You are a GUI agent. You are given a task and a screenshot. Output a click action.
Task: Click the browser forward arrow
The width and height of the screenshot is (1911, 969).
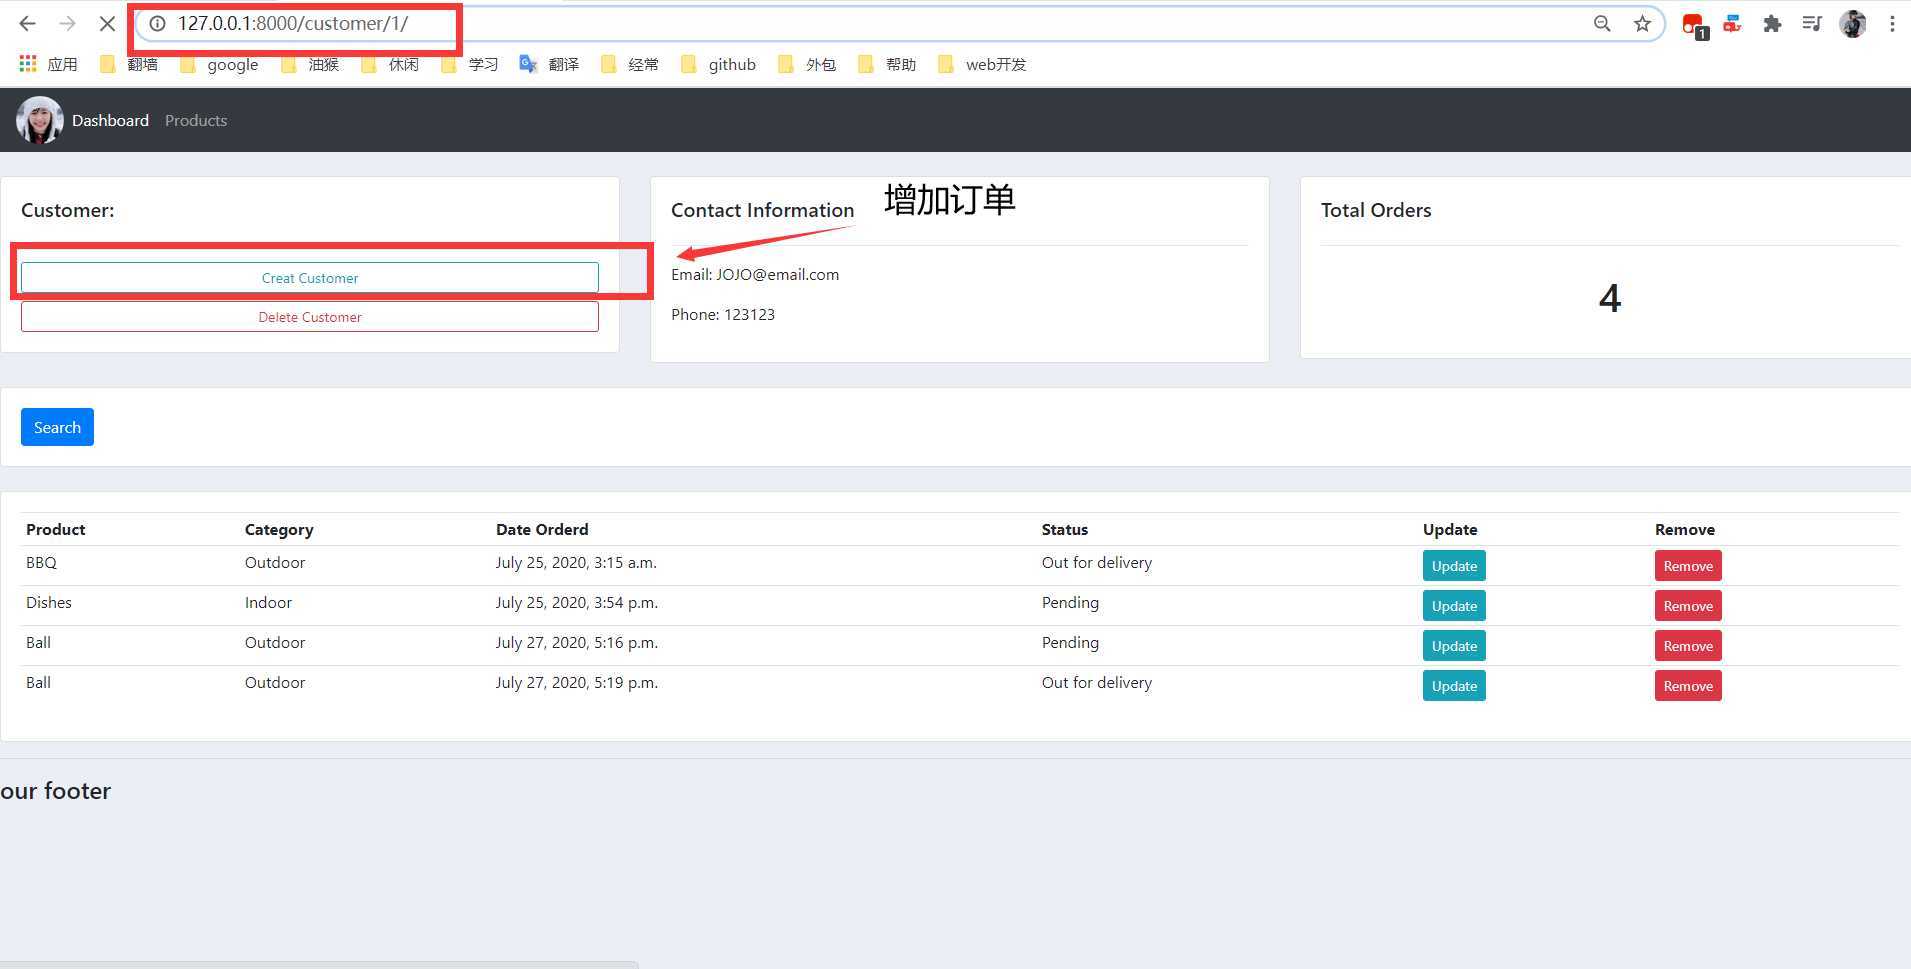tap(67, 23)
